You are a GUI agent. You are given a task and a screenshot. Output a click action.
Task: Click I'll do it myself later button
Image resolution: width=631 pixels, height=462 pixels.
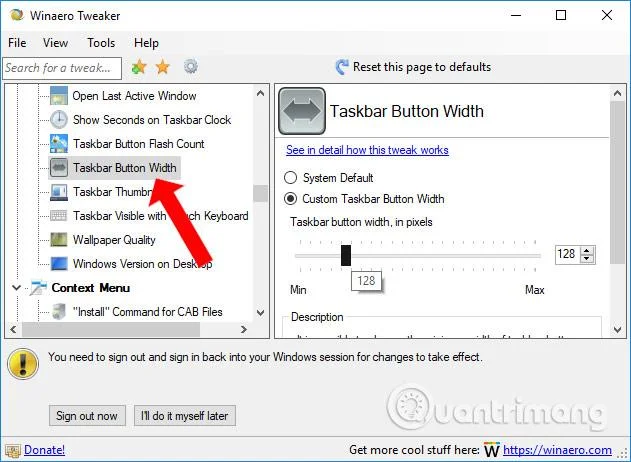click(185, 415)
